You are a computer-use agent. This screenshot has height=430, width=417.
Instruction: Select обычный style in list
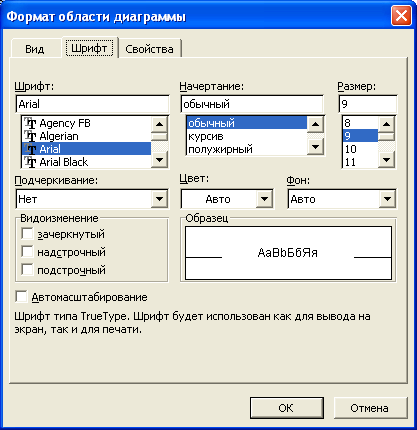(x=246, y=123)
